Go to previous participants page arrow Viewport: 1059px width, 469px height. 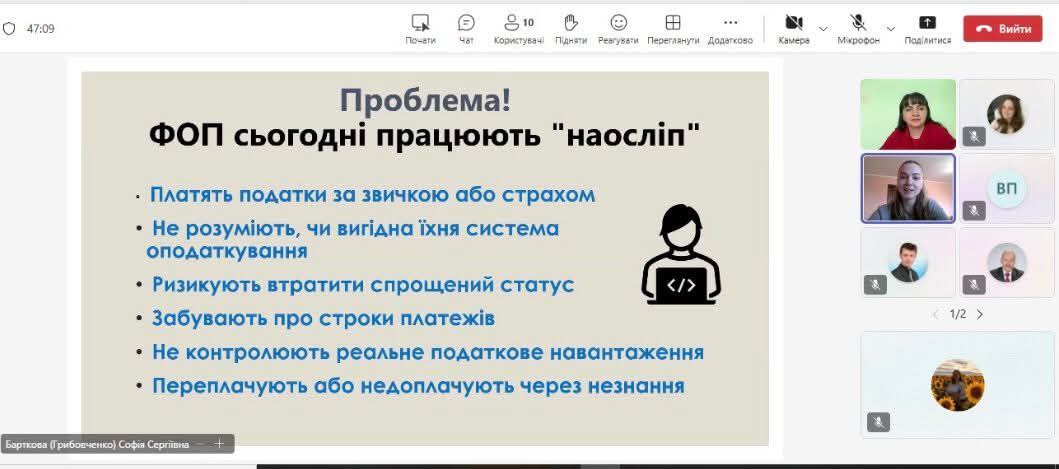(935, 314)
